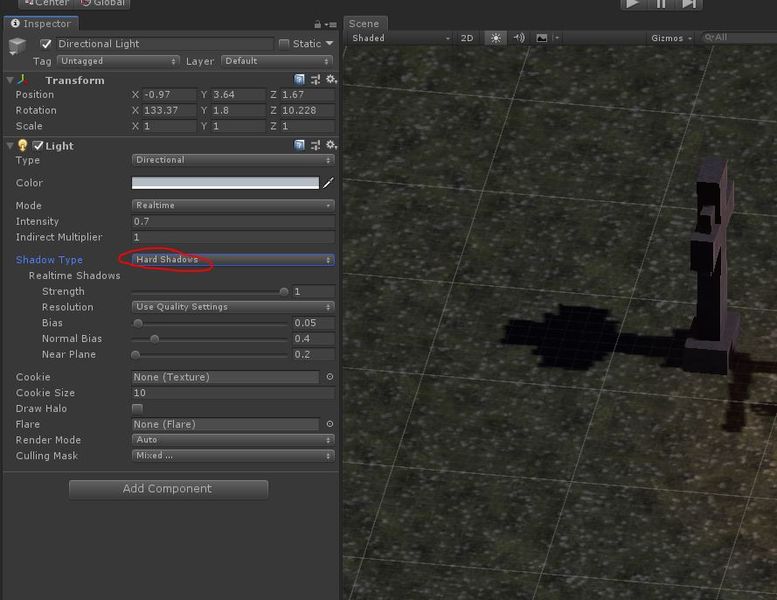The image size is (777, 600).
Task: Open the Shaded draw mode dropdown
Action: [400, 38]
